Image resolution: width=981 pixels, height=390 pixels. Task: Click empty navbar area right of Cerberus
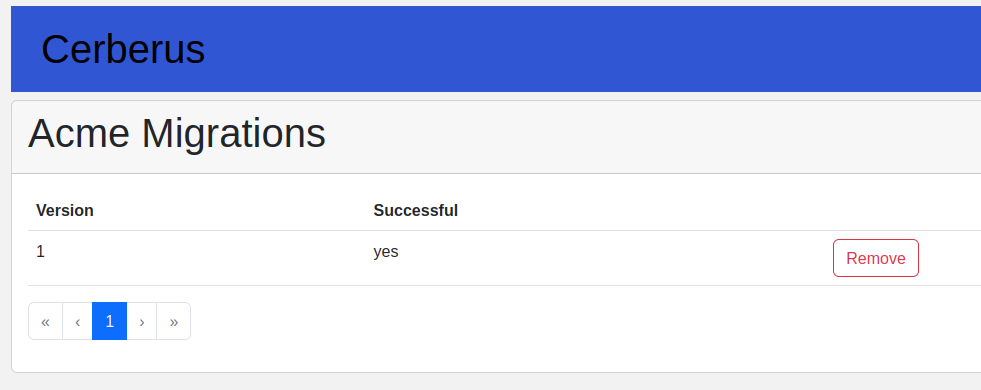pos(594,49)
